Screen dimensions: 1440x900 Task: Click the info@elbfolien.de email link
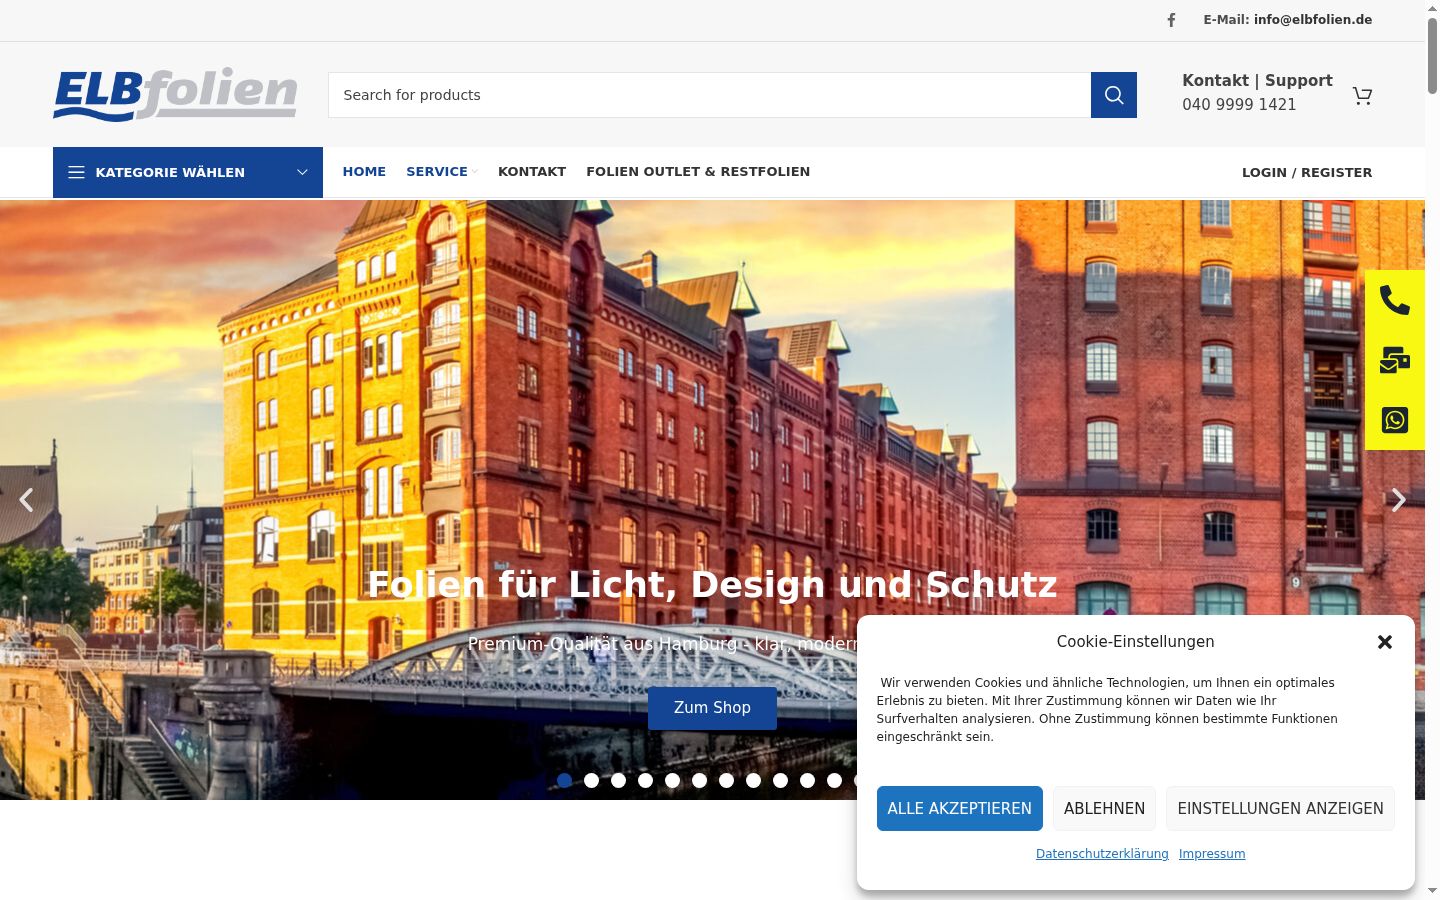1312,19
